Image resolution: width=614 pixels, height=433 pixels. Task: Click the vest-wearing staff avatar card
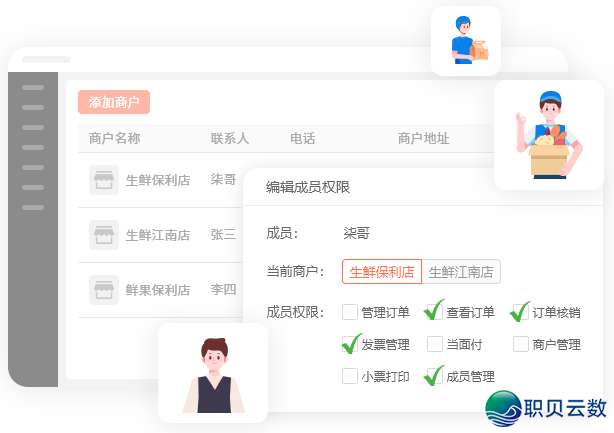[213, 373]
